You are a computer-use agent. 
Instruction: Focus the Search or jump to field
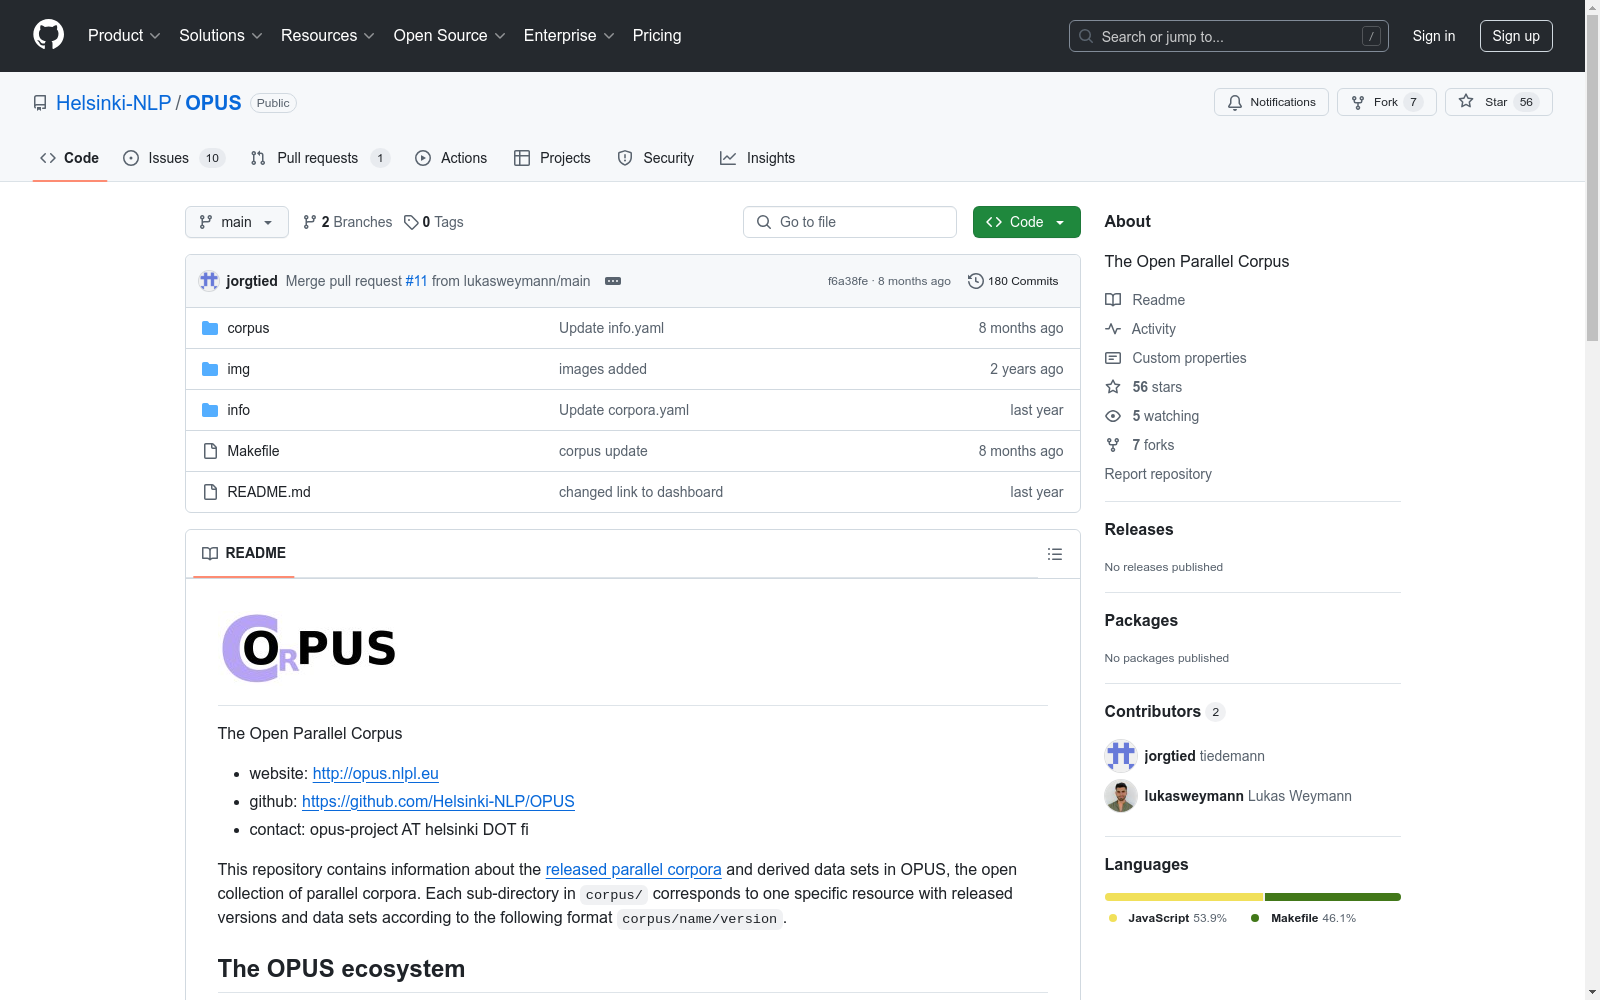tap(1229, 36)
